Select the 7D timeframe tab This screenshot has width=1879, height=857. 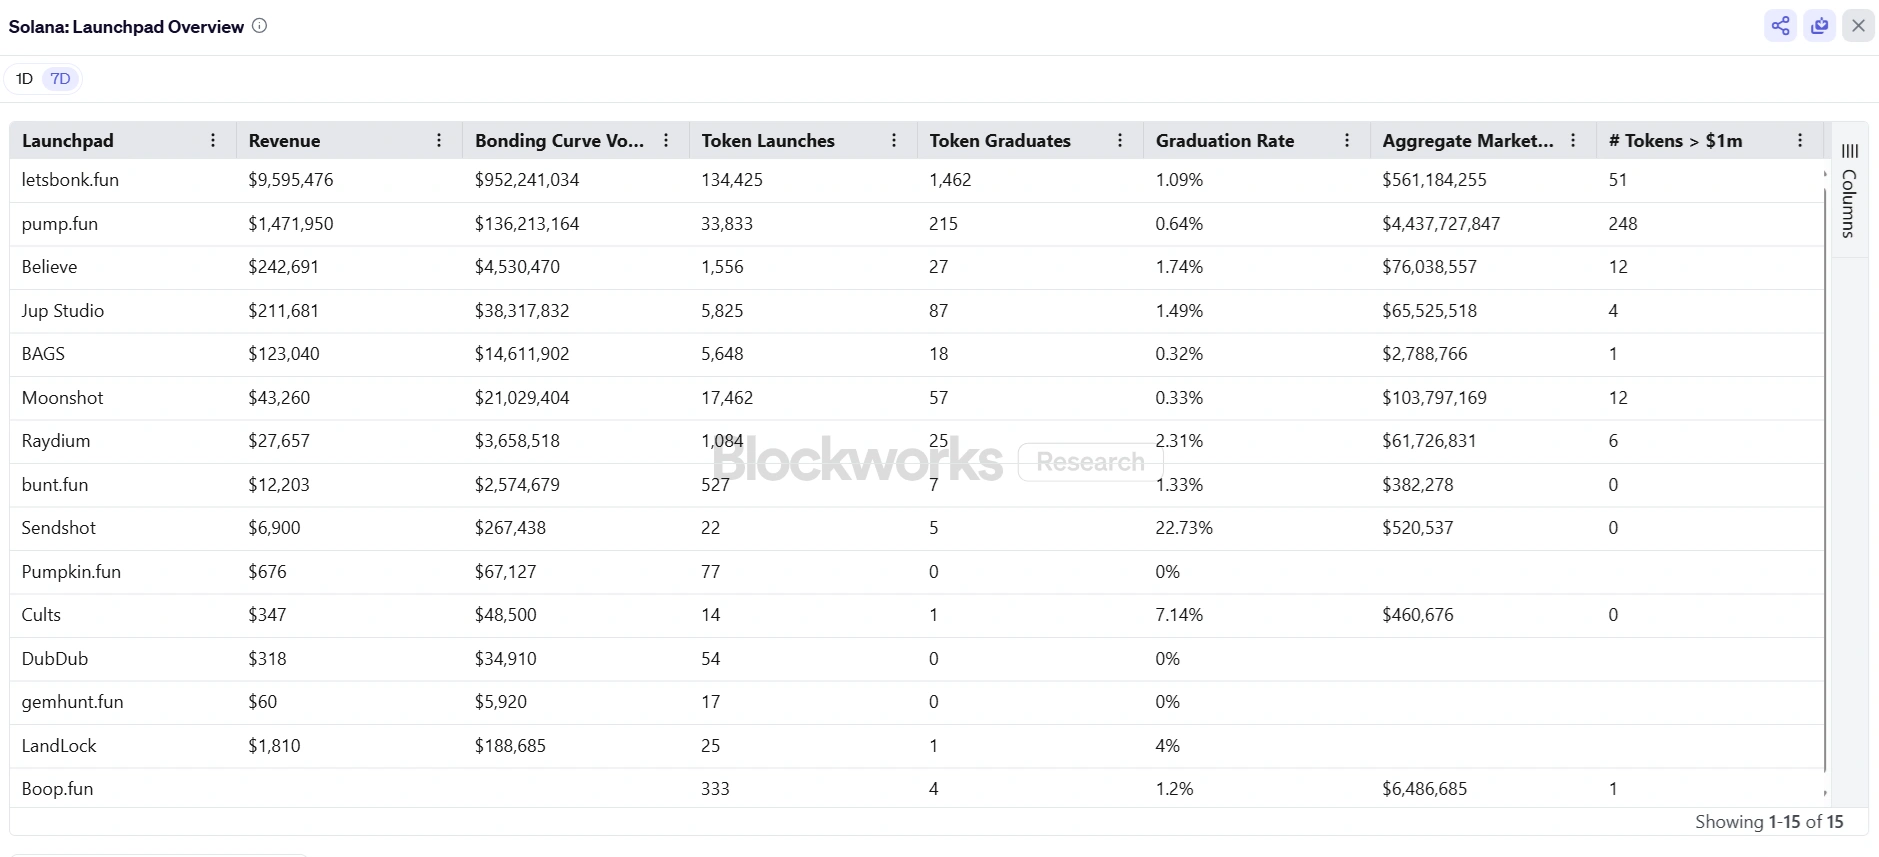pyautogui.click(x=60, y=78)
